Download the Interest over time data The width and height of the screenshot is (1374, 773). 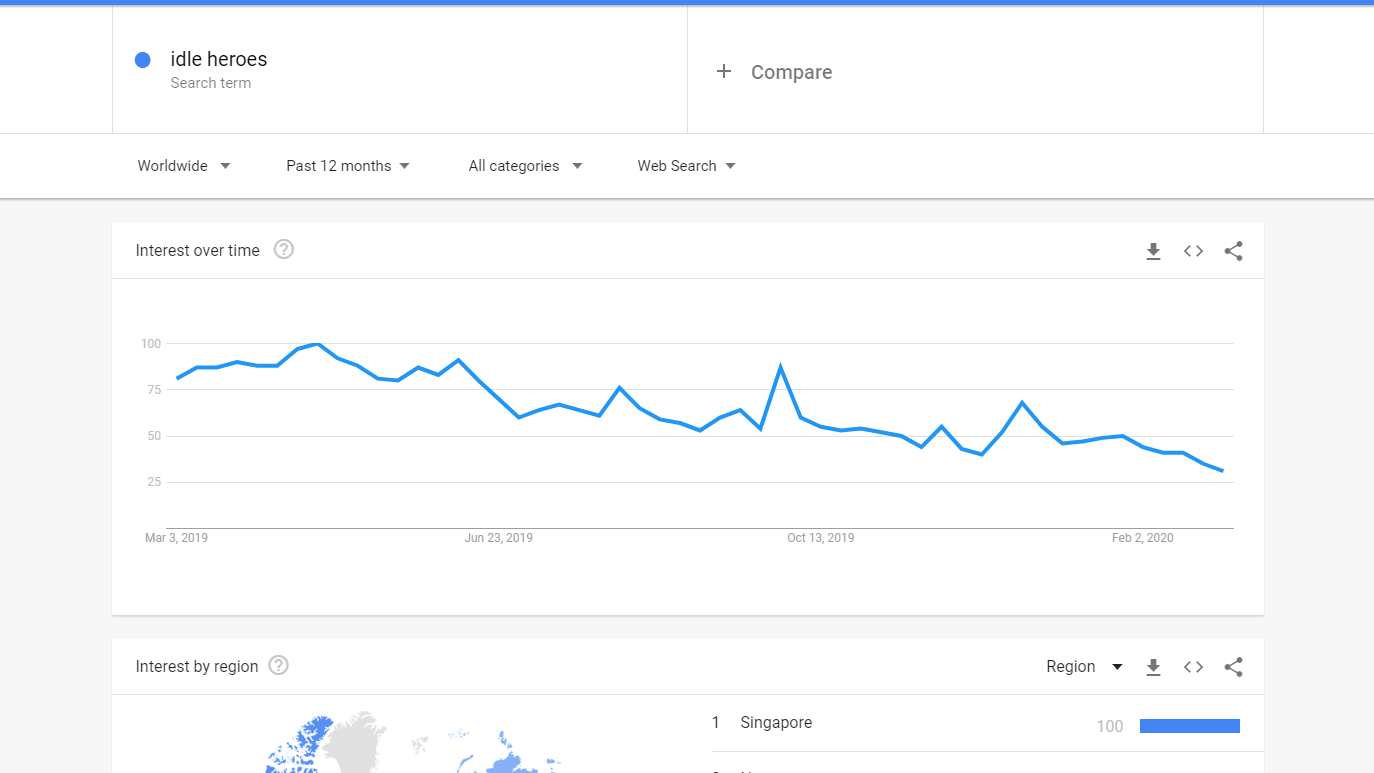(x=1153, y=251)
